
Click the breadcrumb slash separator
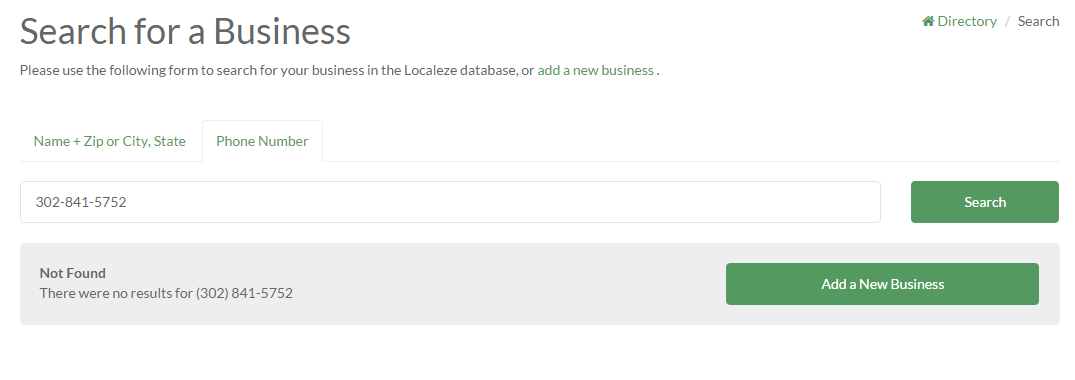tap(1007, 21)
